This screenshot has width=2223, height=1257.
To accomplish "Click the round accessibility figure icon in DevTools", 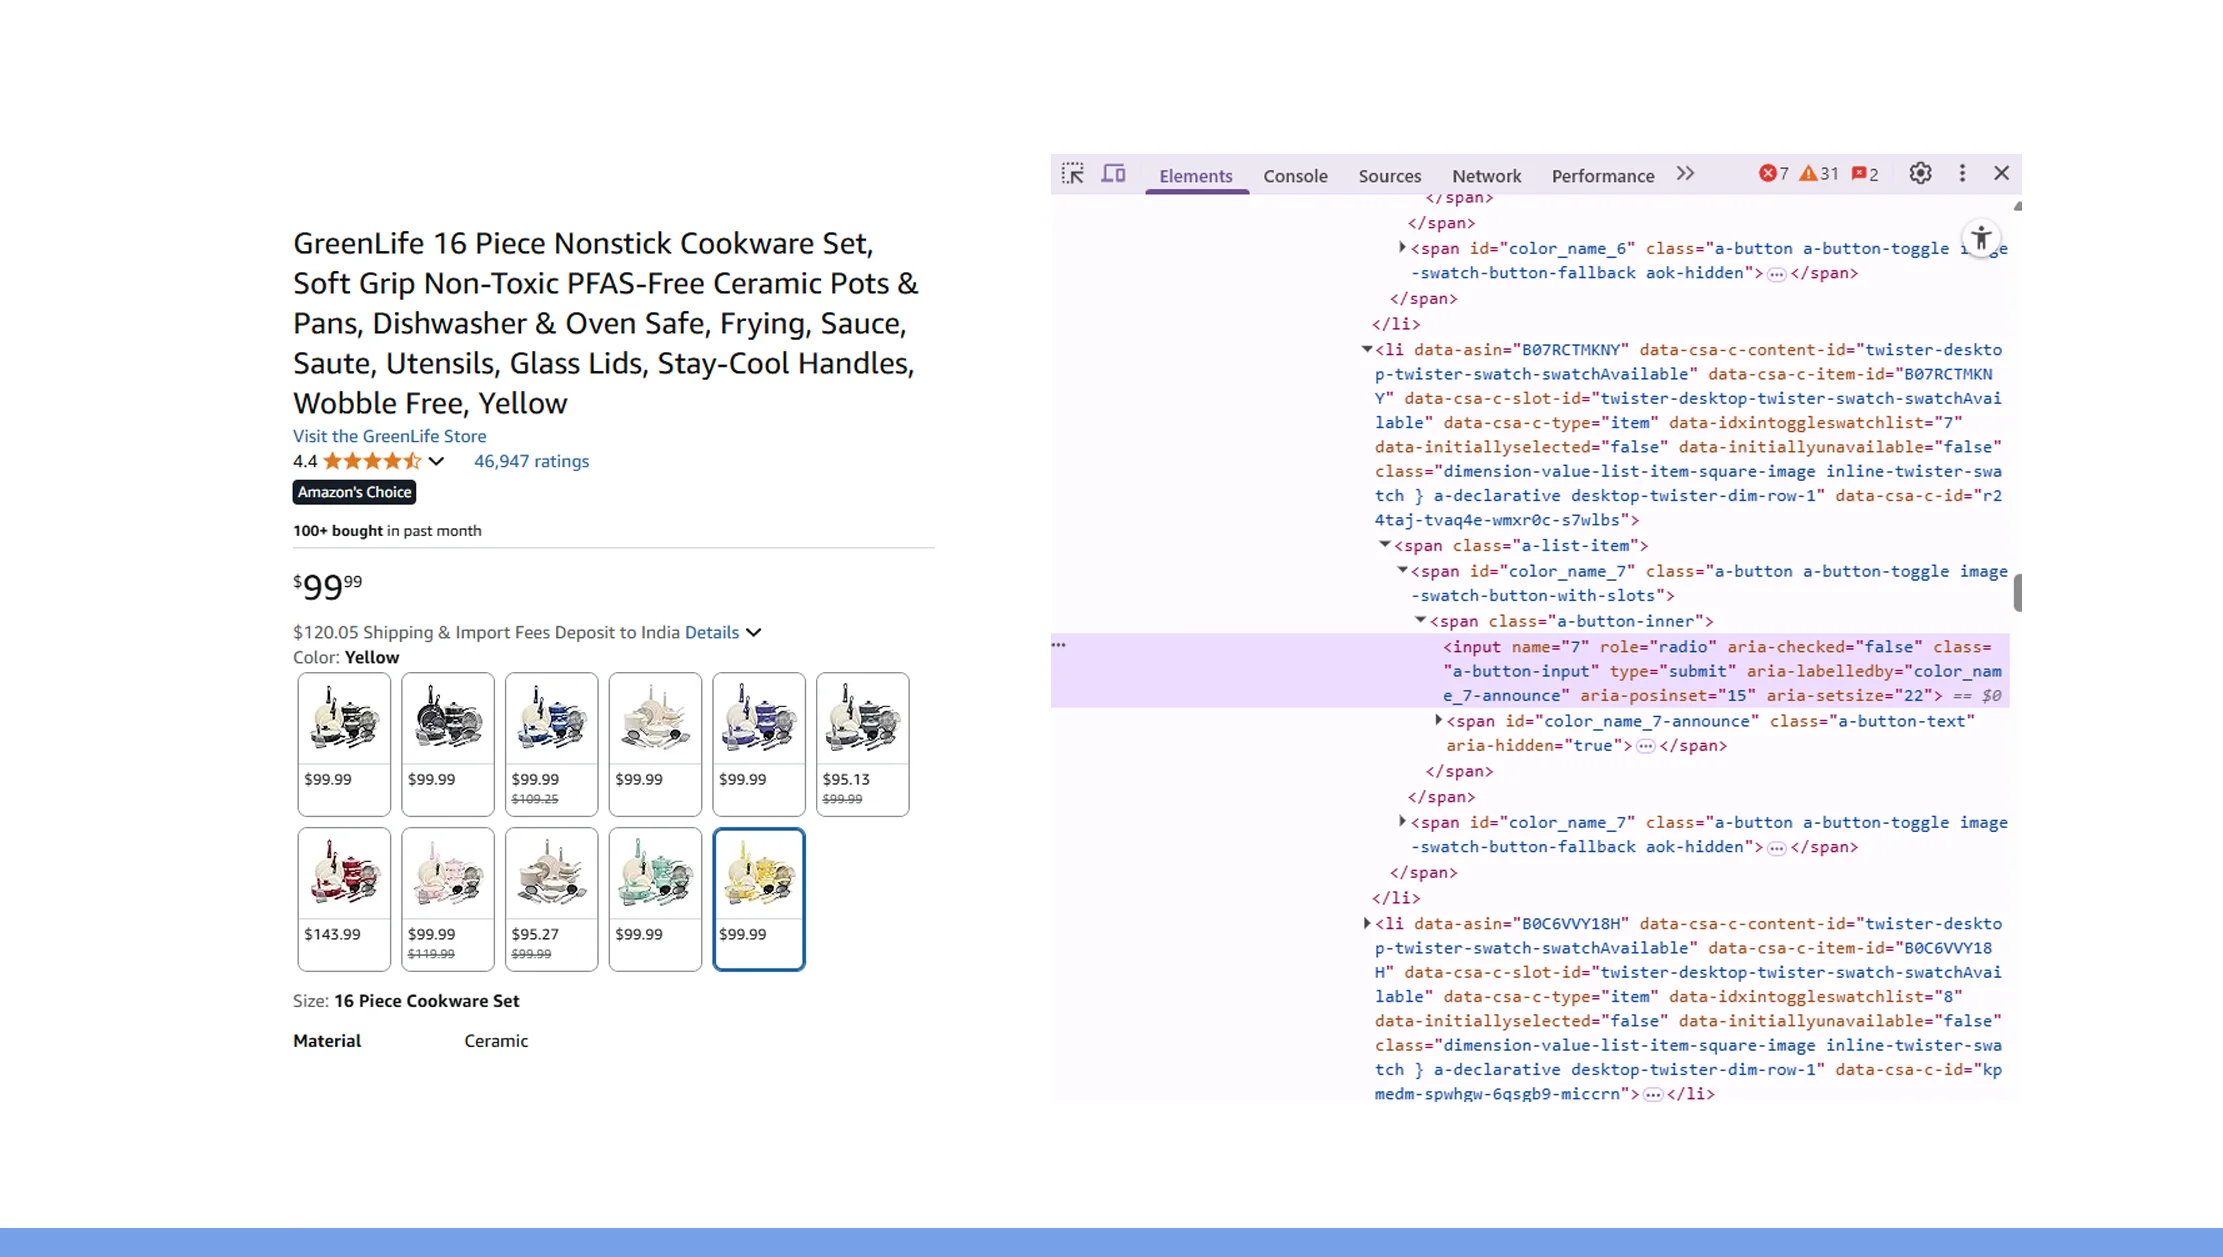I will (x=1981, y=239).
